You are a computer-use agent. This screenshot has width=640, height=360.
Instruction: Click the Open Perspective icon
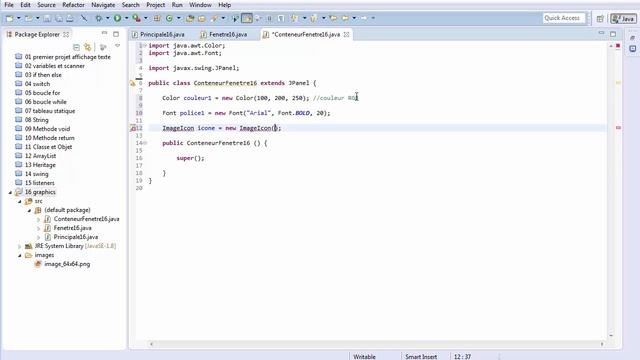(600, 18)
